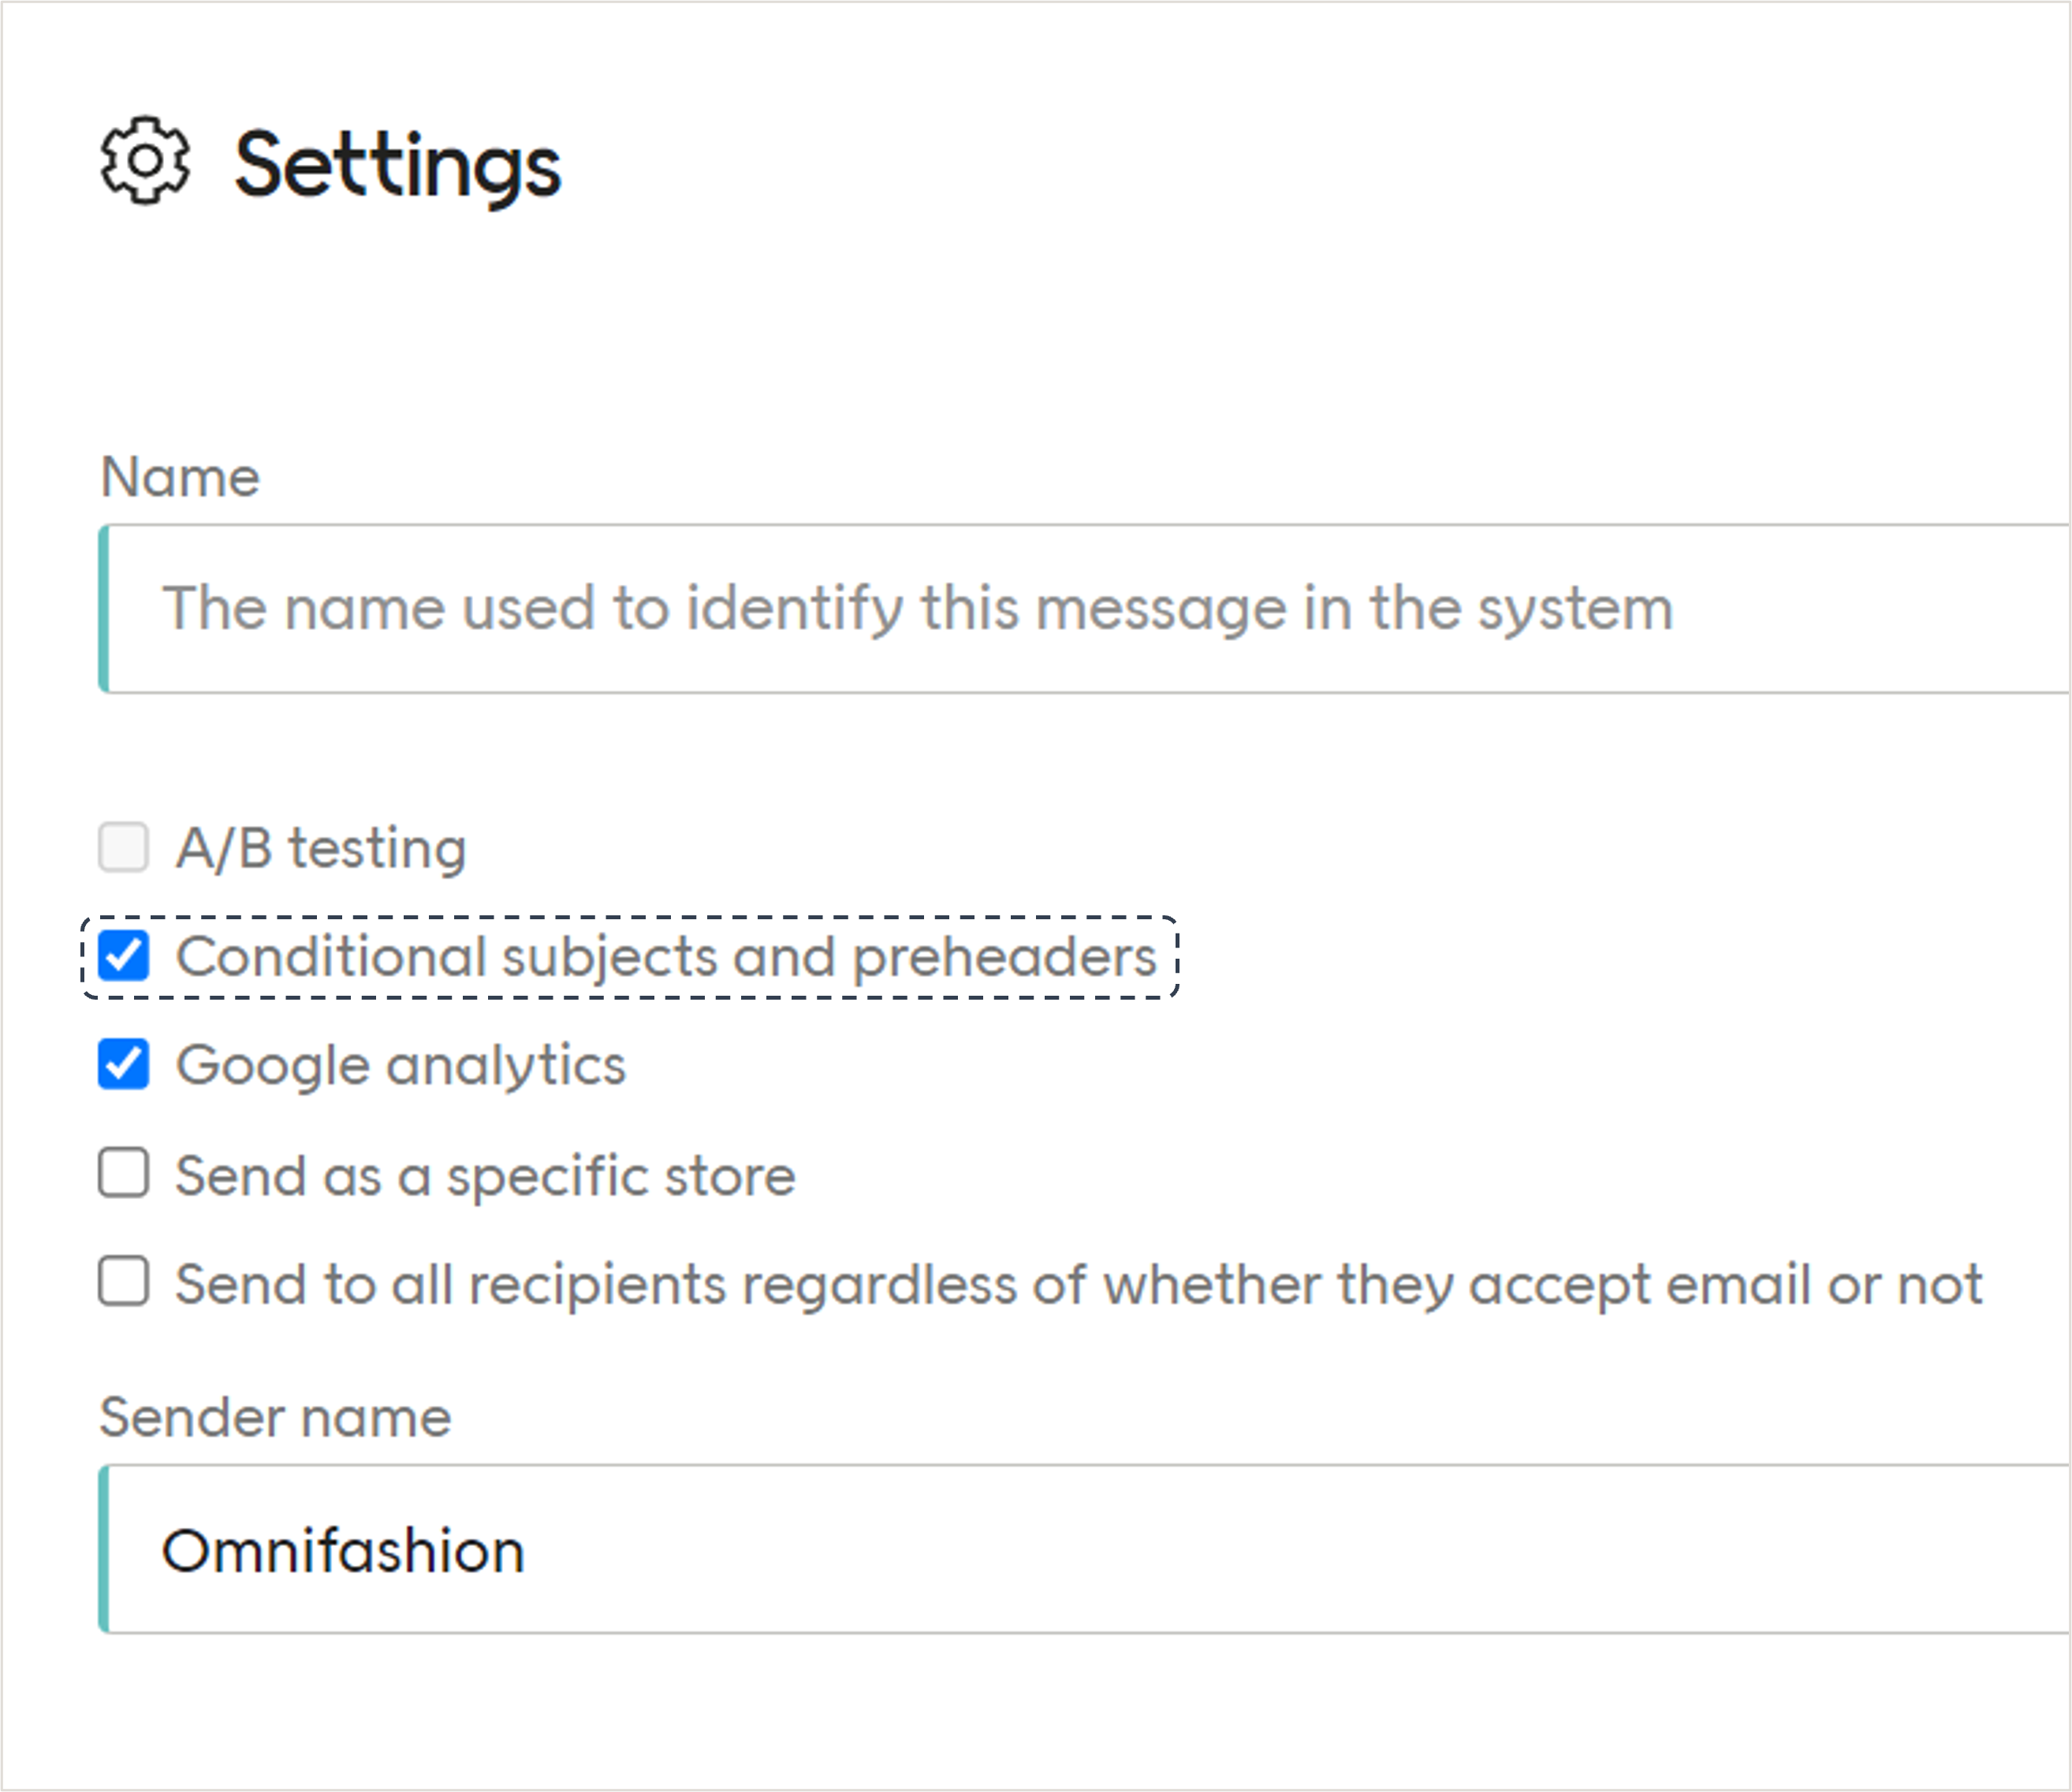The height and width of the screenshot is (1792, 2072).
Task: Click the Settings heading
Action: [396, 163]
